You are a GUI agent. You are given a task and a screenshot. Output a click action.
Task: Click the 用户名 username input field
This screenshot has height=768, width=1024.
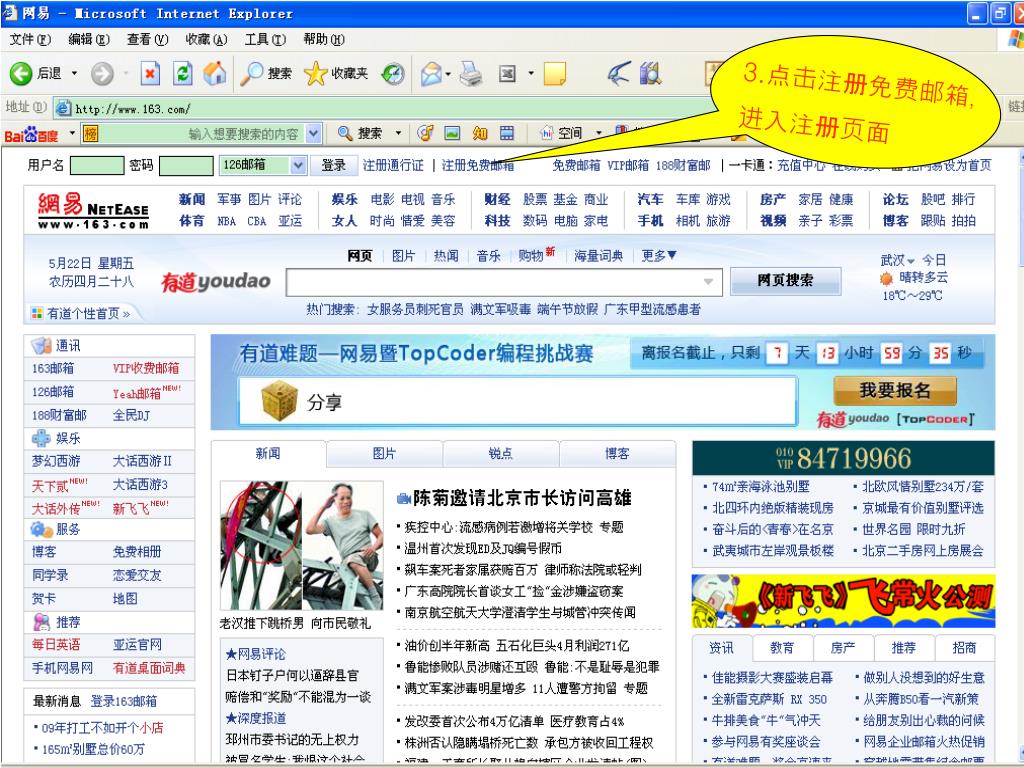pyautogui.click(x=97, y=165)
